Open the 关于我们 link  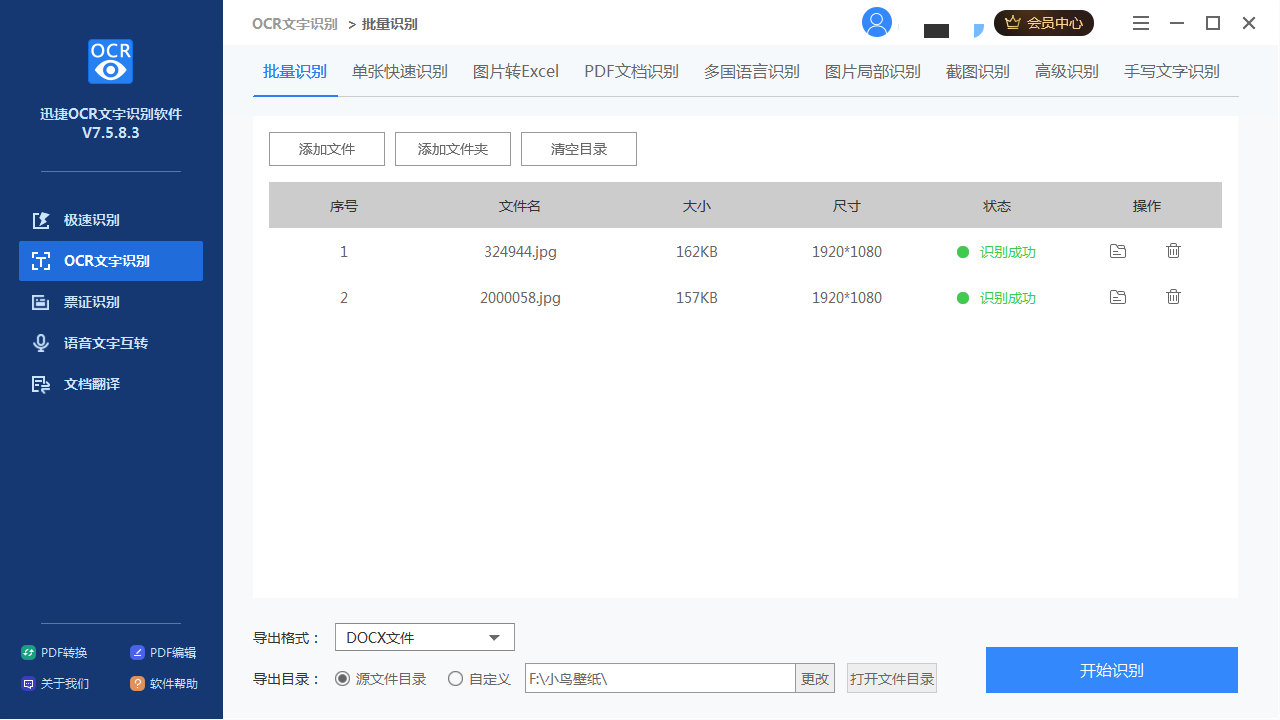point(55,684)
